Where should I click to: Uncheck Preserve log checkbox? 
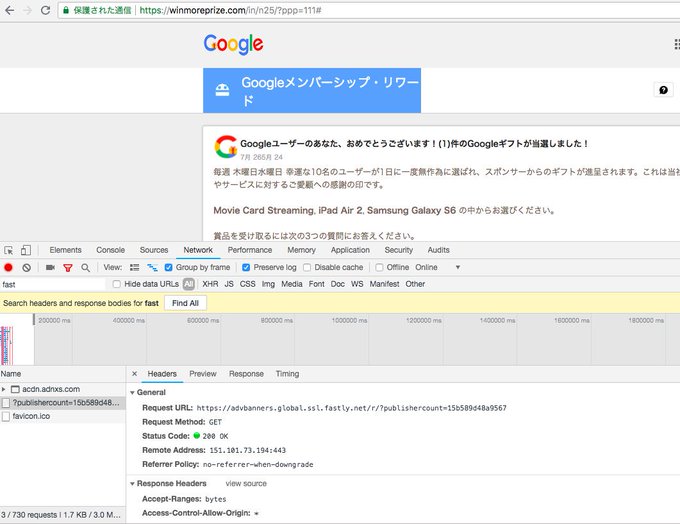point(246,267)
